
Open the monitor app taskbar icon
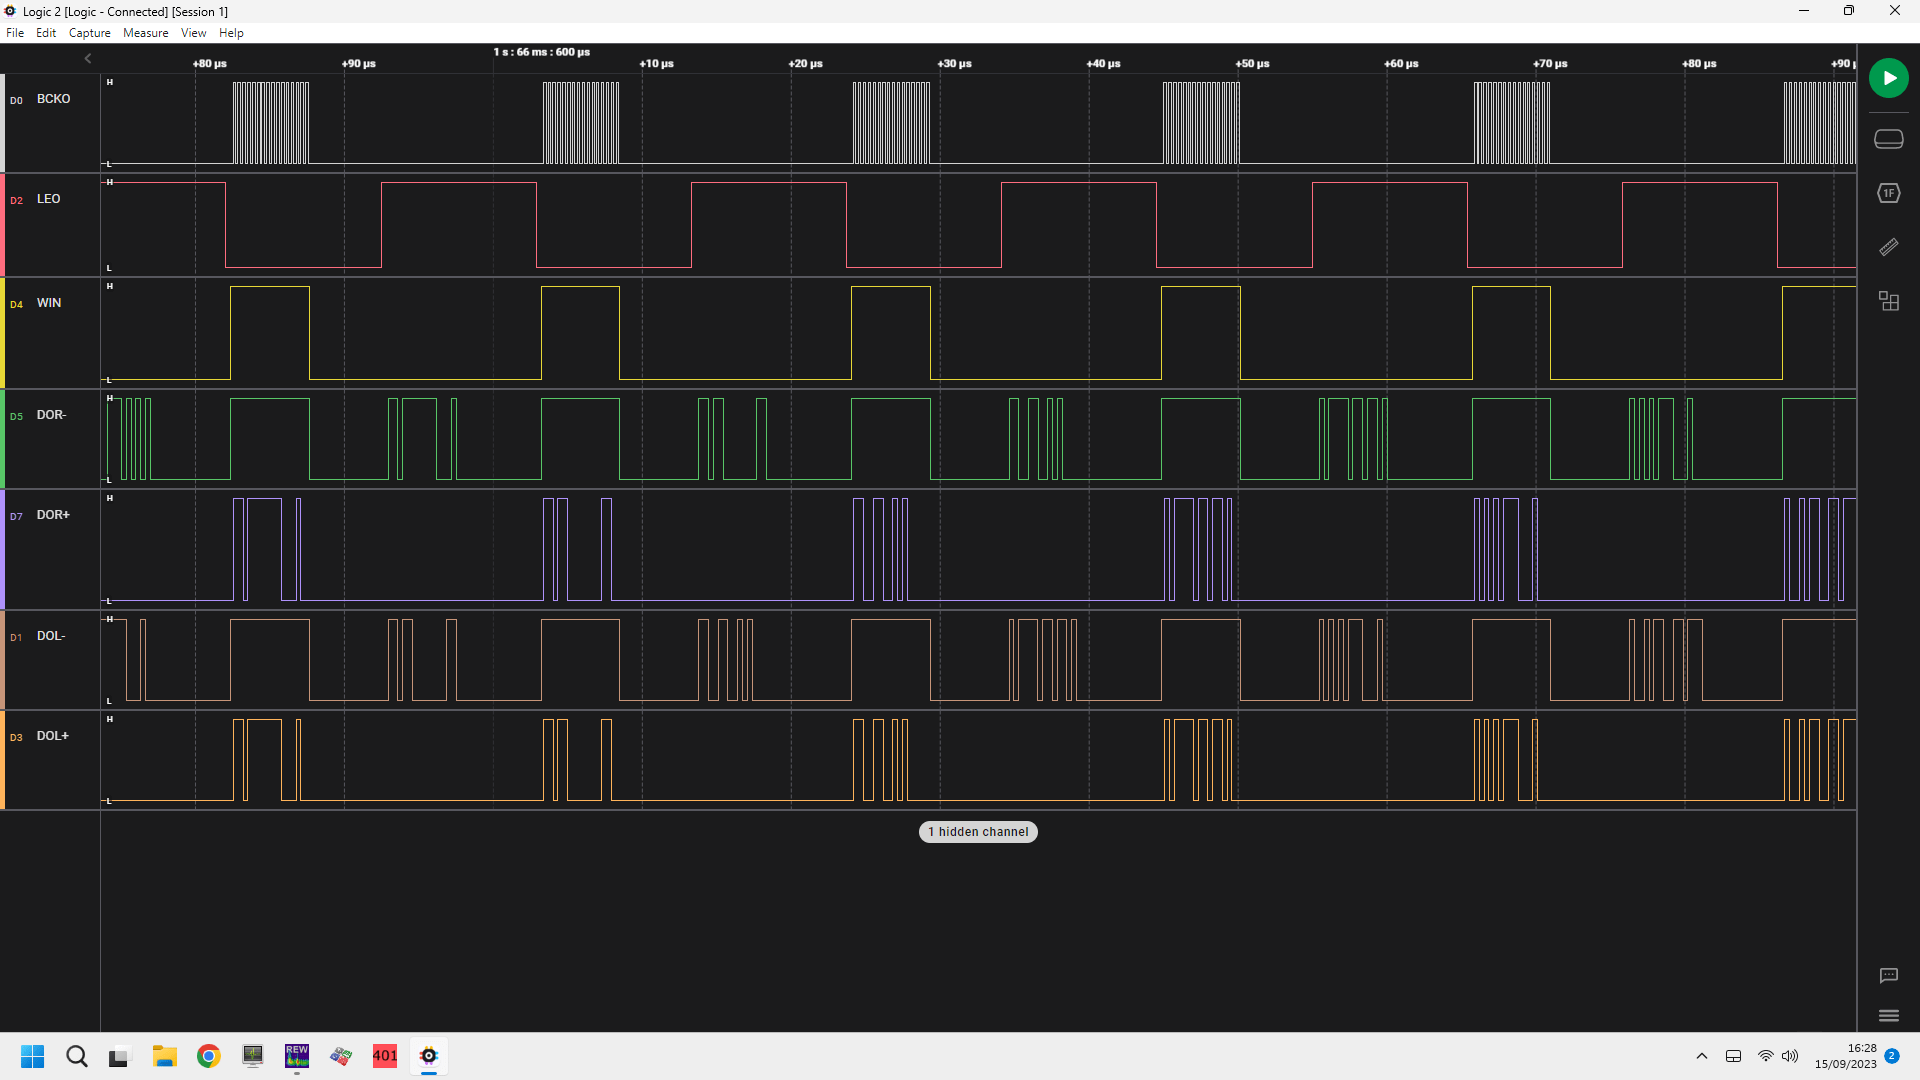tap(253, 1056)
